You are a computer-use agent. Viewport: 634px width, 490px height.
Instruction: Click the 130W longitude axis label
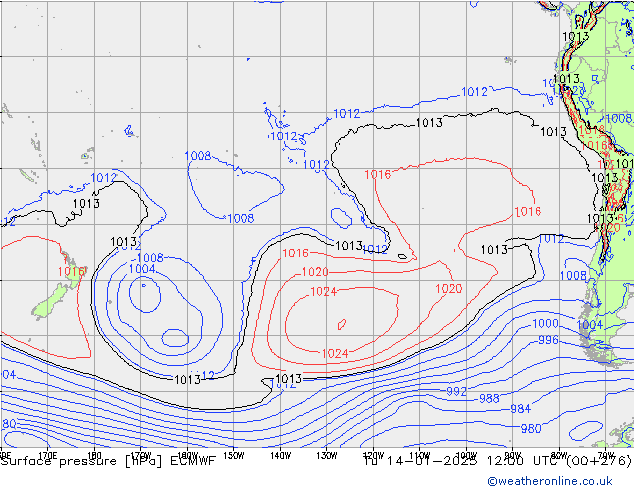327,456
